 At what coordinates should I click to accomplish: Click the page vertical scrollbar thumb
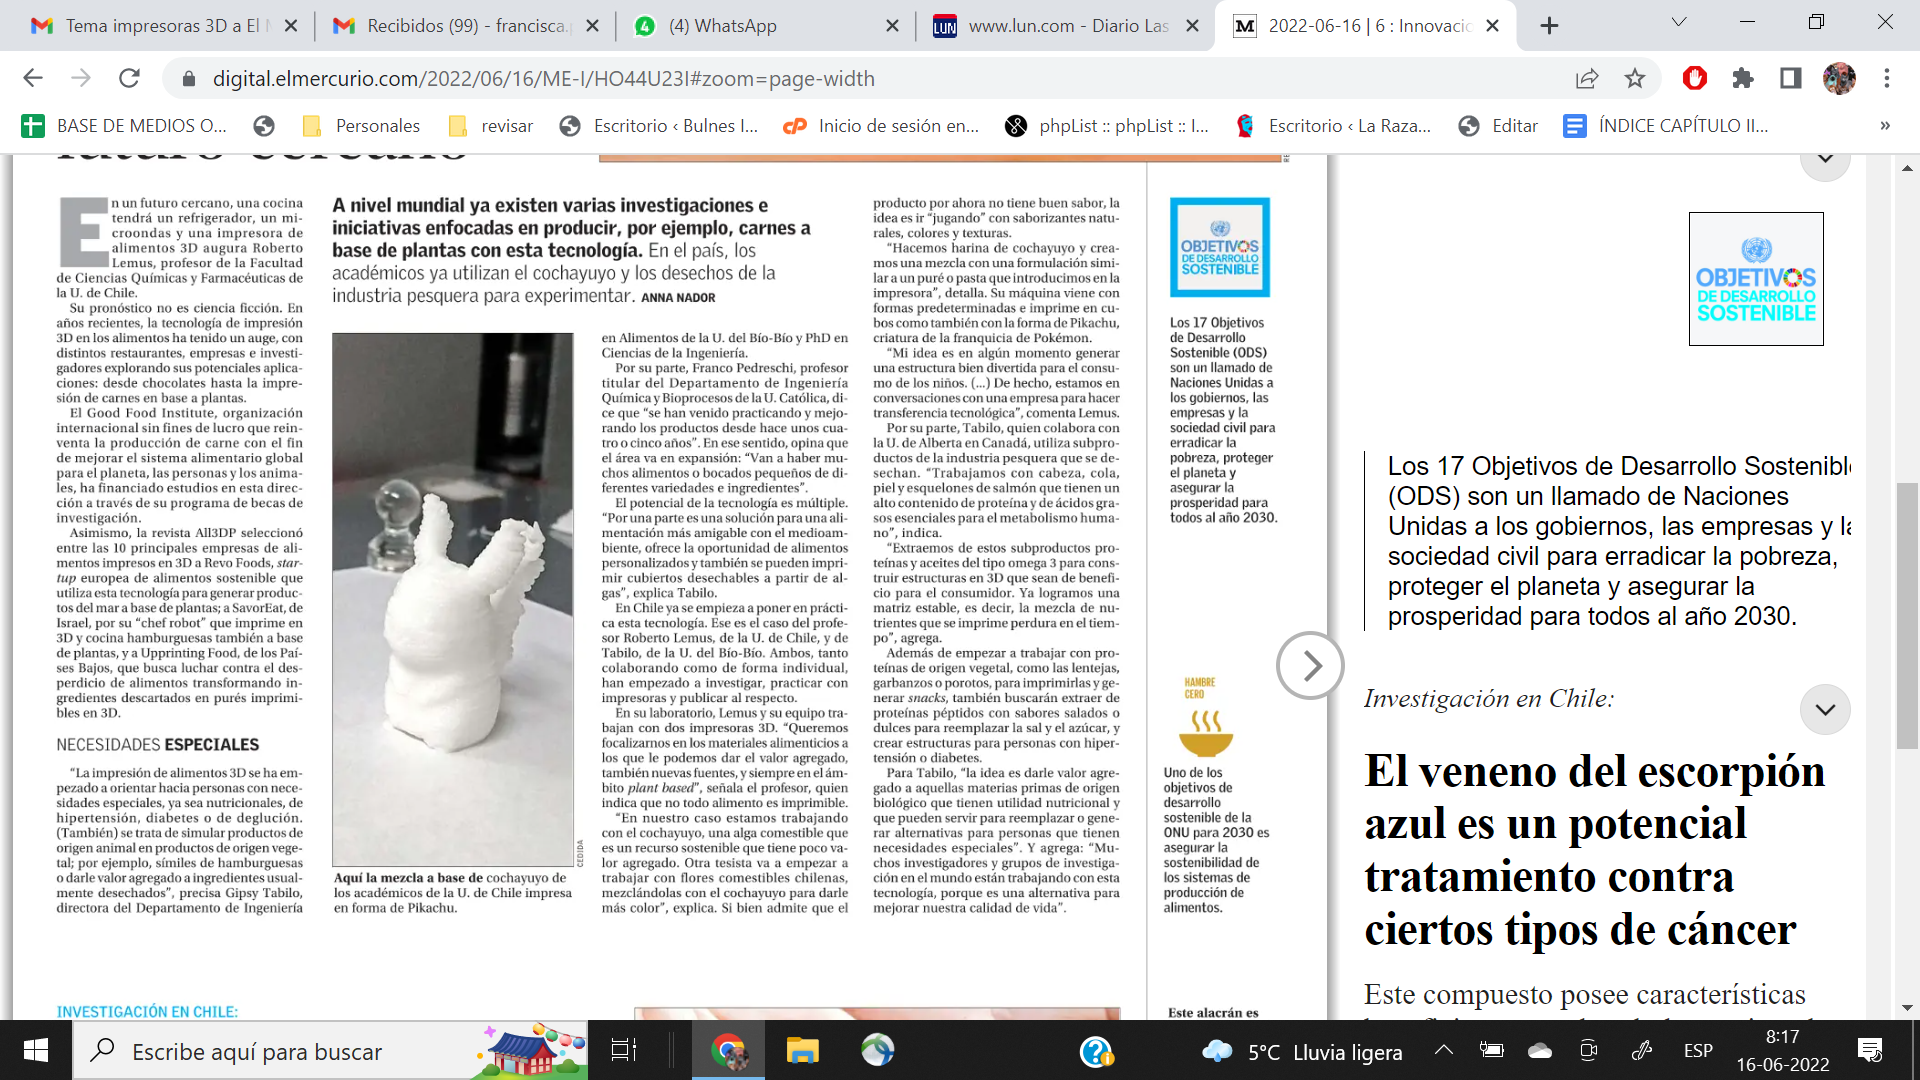[x=1907, y=615]
